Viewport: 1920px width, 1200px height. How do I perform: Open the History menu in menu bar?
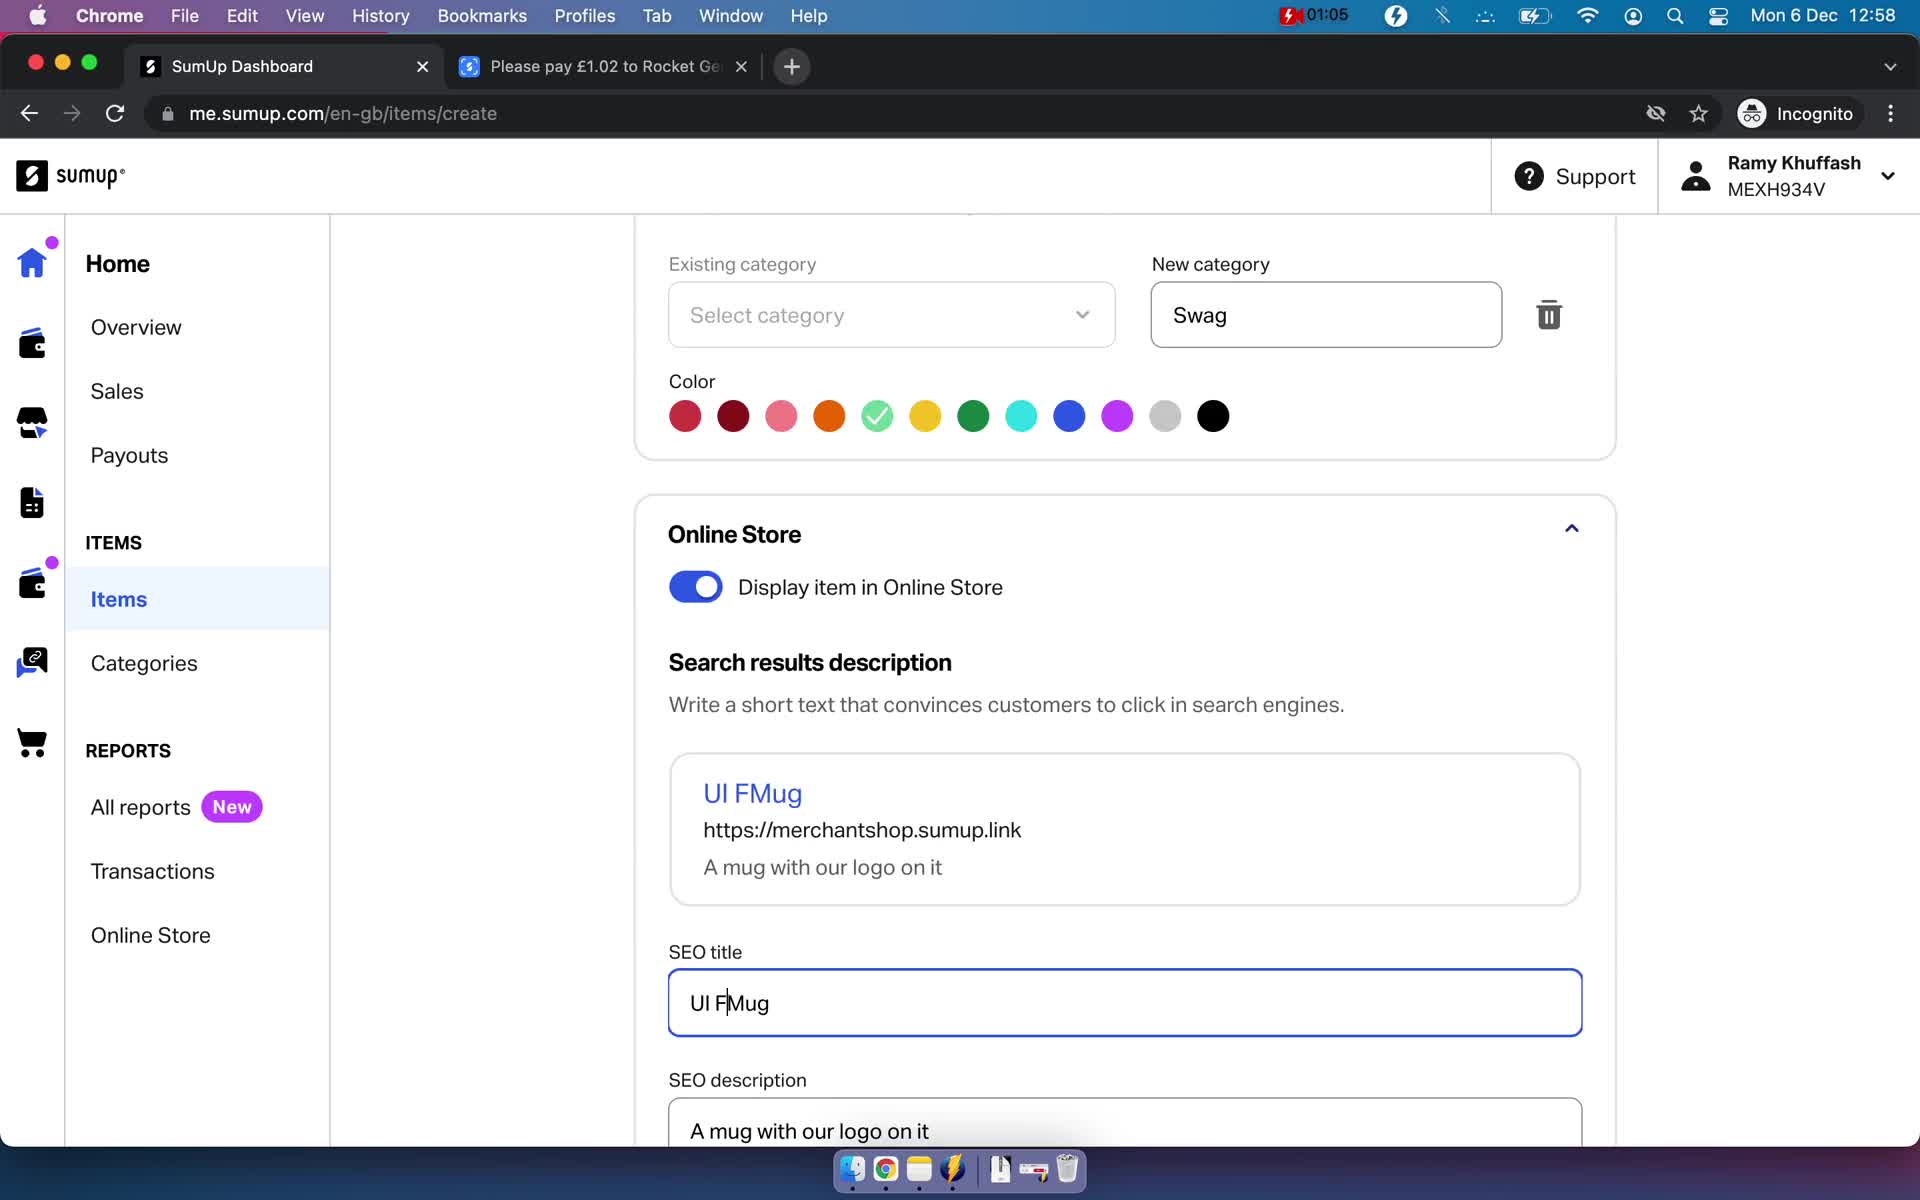coord(380,15)
